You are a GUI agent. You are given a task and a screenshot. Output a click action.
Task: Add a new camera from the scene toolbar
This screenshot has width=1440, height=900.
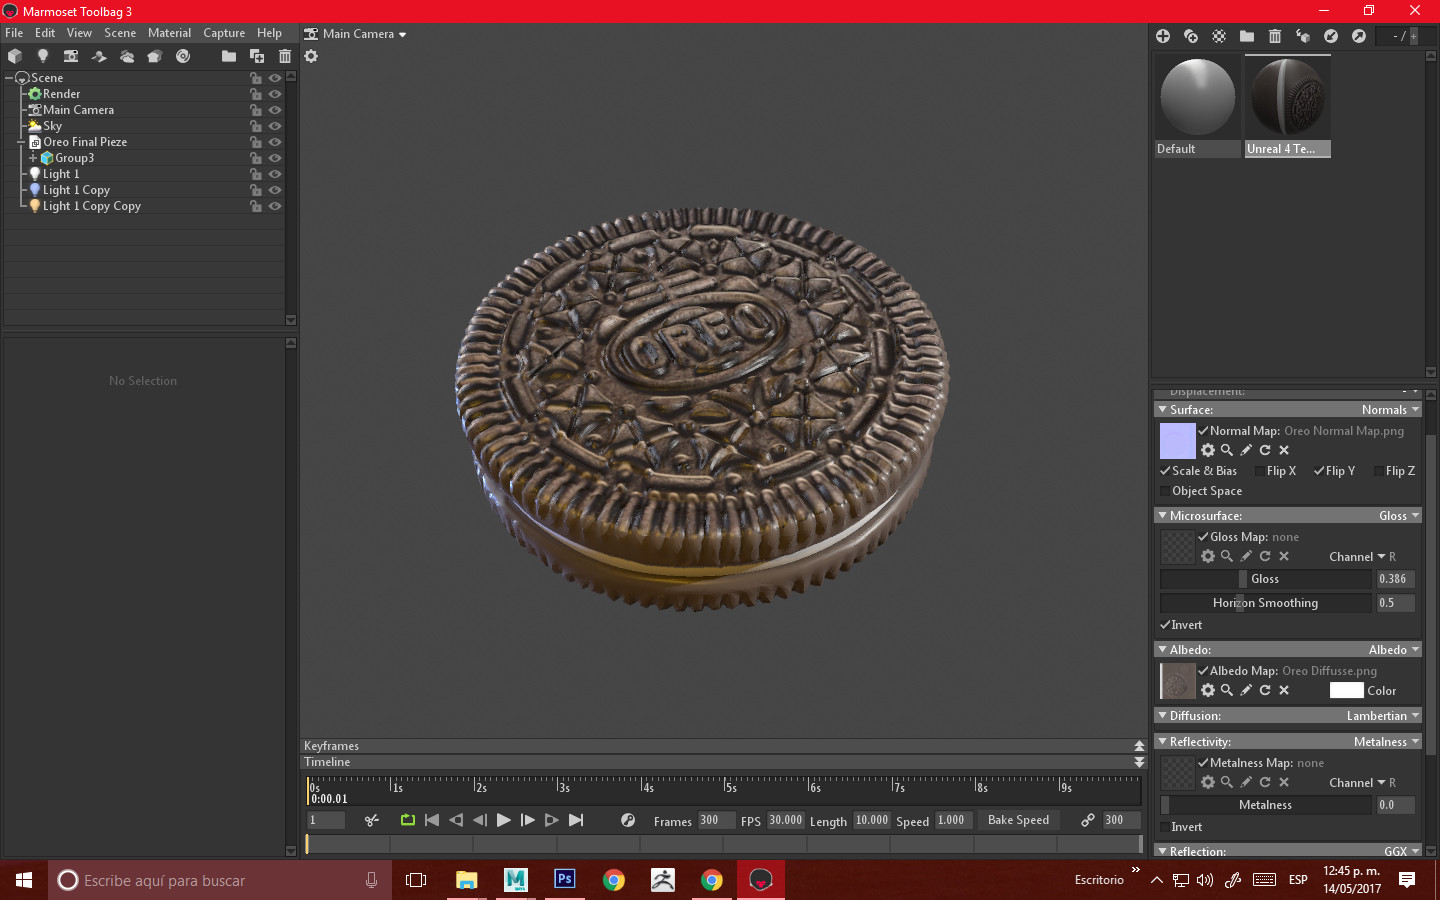[x=71, y=56]
